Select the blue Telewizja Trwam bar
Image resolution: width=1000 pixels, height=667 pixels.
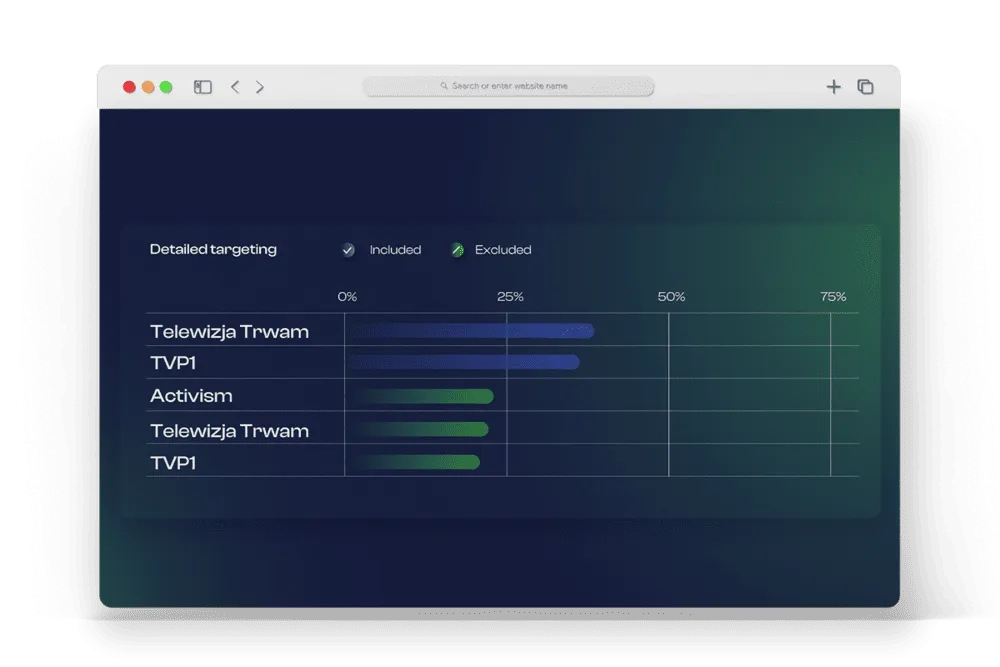point(470,331)
